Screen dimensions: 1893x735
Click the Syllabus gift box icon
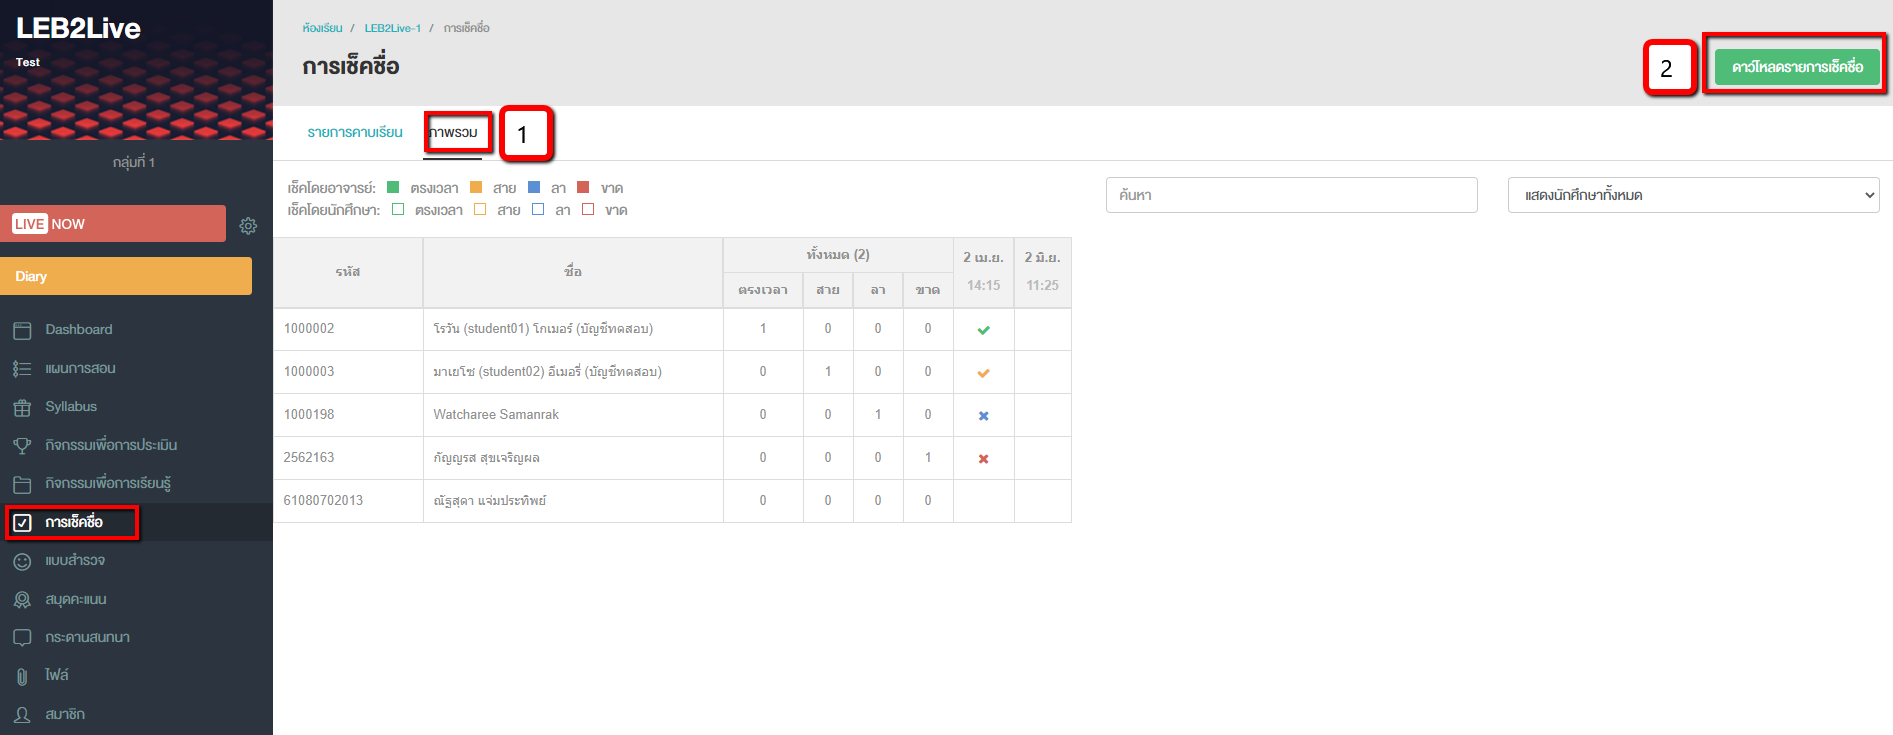coord(22,407)
